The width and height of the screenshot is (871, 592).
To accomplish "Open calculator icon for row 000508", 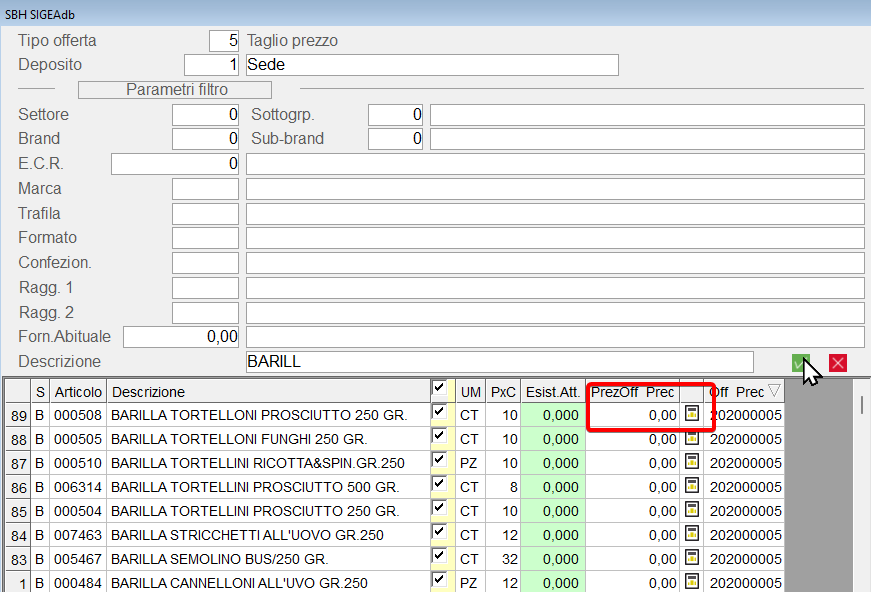I will (692, 414).
